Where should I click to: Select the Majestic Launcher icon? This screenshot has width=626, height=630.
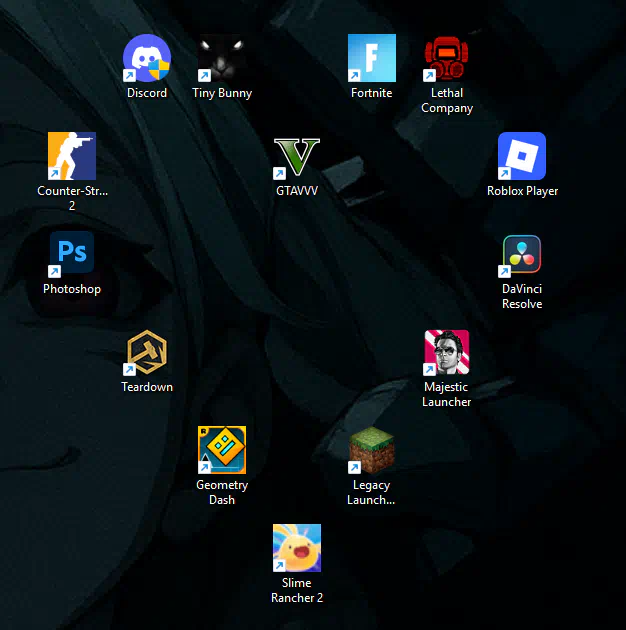[x=446, y=352]
